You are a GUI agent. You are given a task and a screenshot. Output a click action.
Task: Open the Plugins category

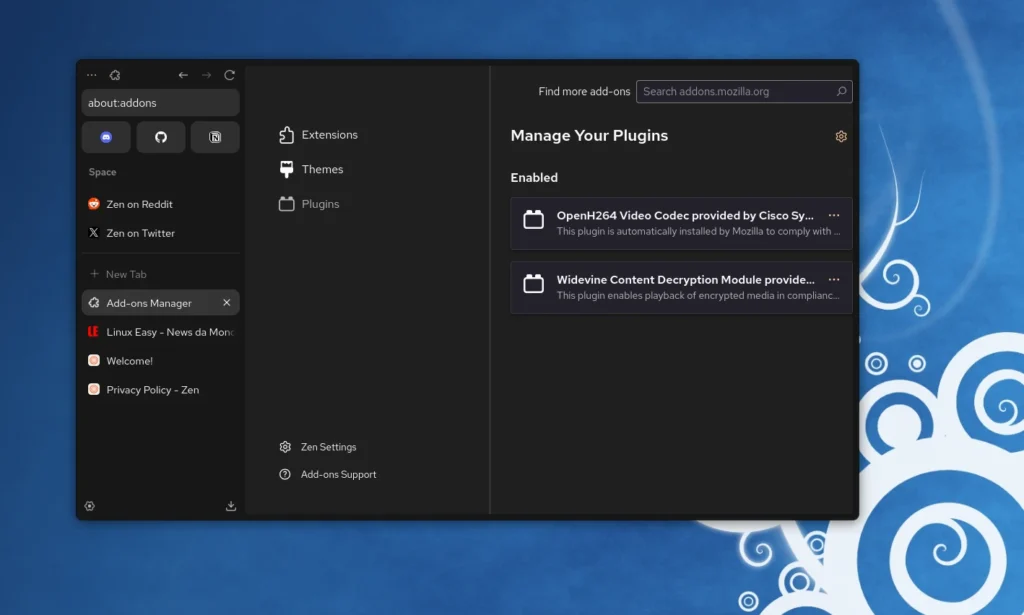pyautogui.click(x=309, y=204)
